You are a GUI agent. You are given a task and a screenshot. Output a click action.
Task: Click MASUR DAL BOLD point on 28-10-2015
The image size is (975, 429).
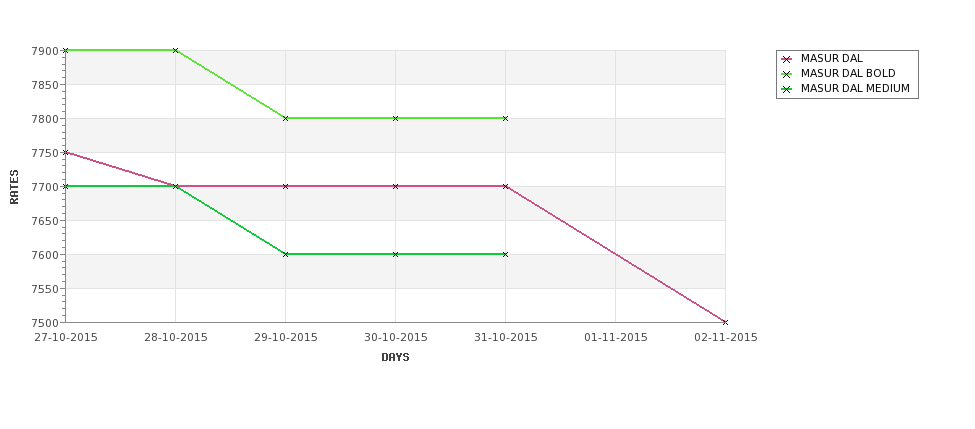[x=175, y=50]
